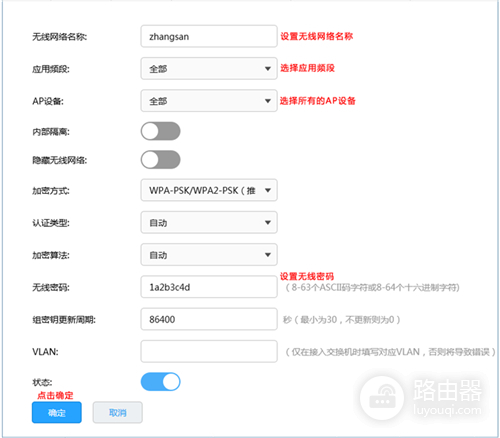
Task: Click the 取消 cancel button
Action: [x=118, y=413]
